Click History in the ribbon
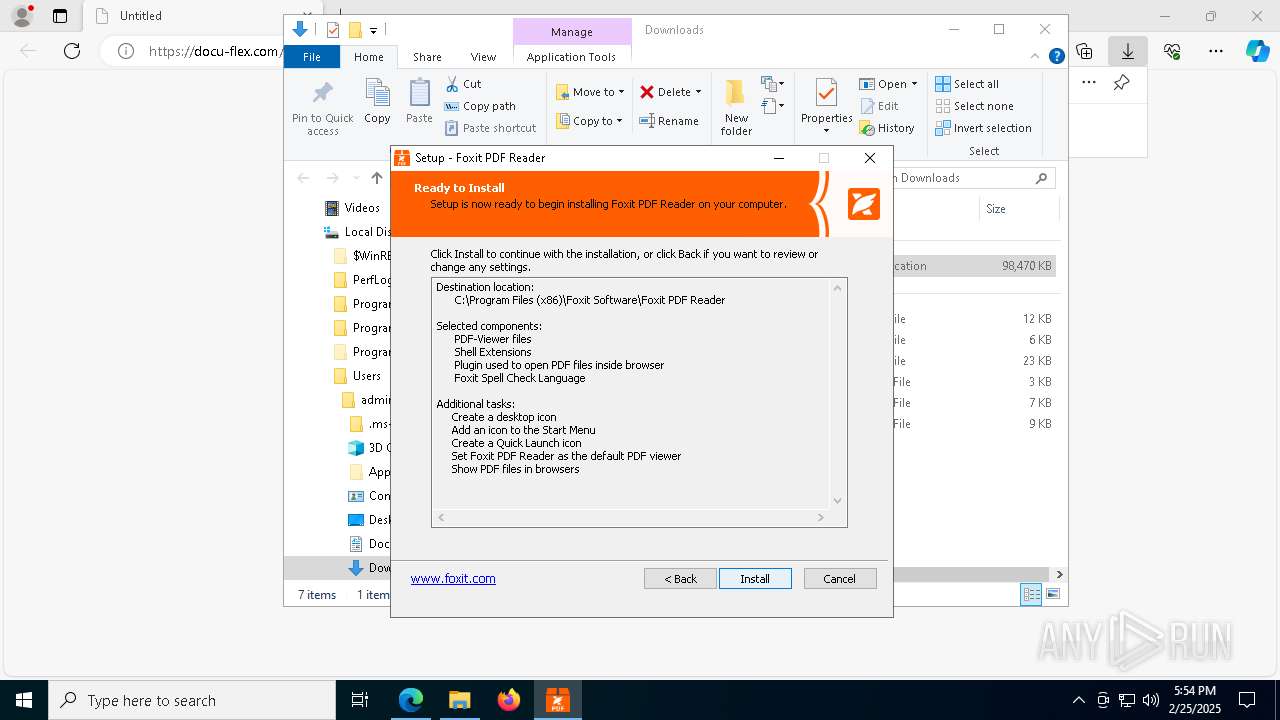 [x=887, y=128]
